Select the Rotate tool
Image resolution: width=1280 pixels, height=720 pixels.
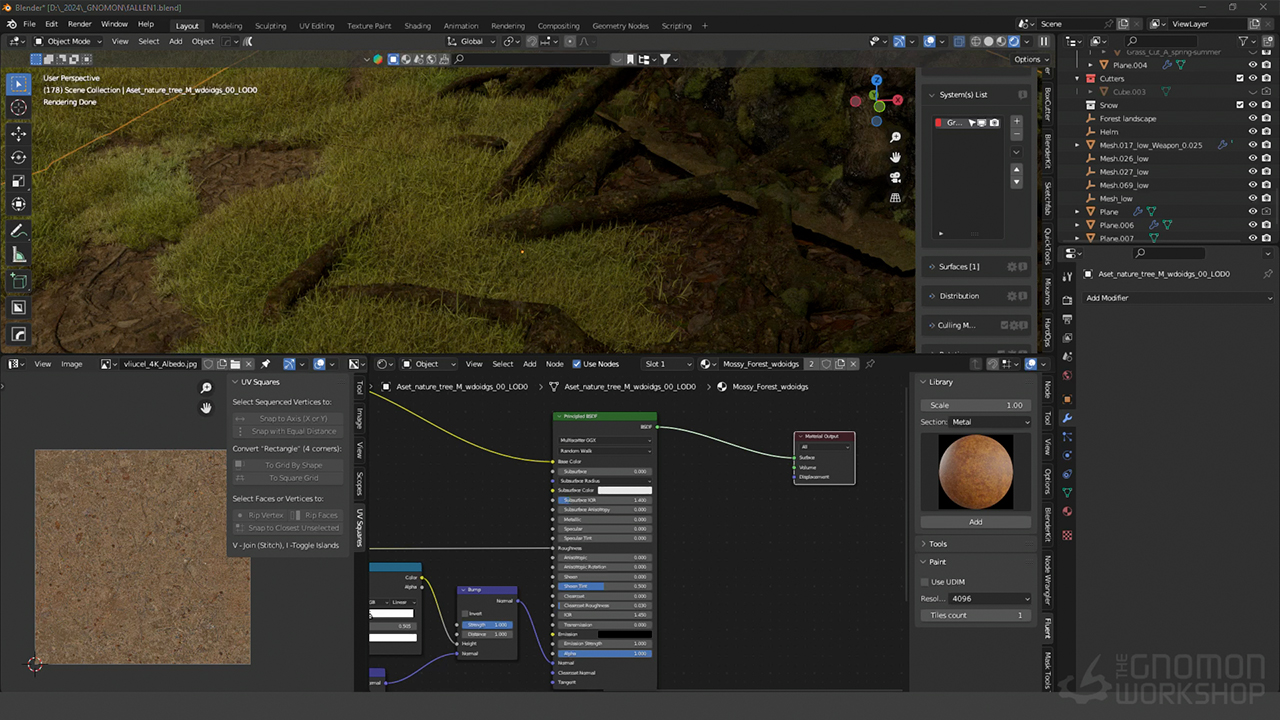[19, 157]
